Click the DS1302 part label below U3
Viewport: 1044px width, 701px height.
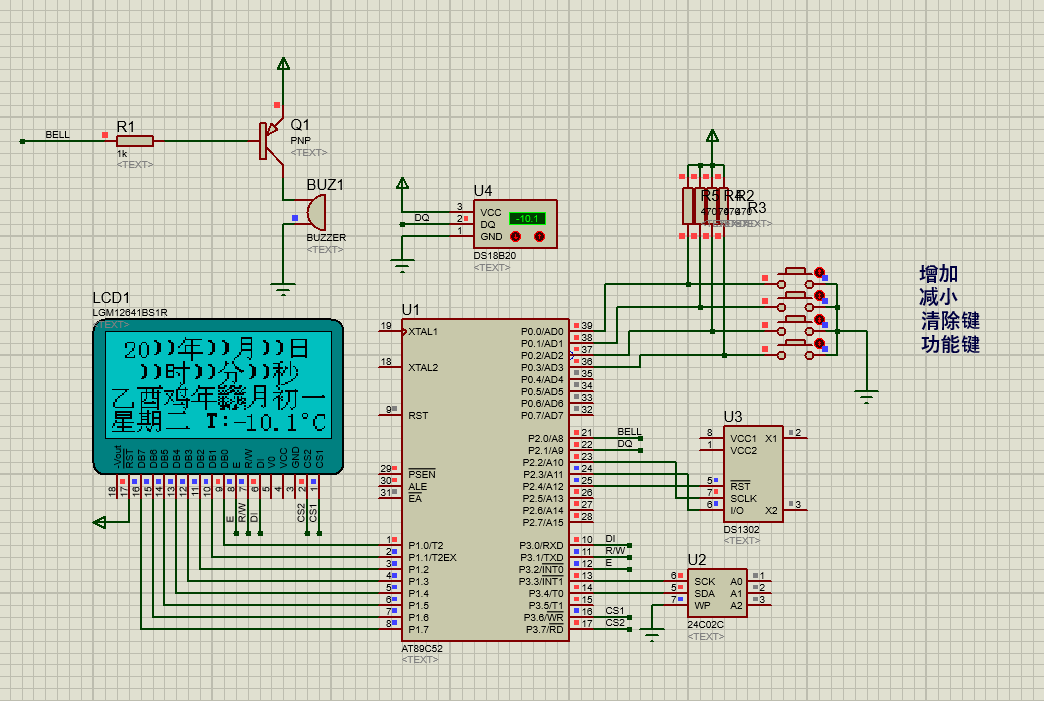click(x=741, y=529)
